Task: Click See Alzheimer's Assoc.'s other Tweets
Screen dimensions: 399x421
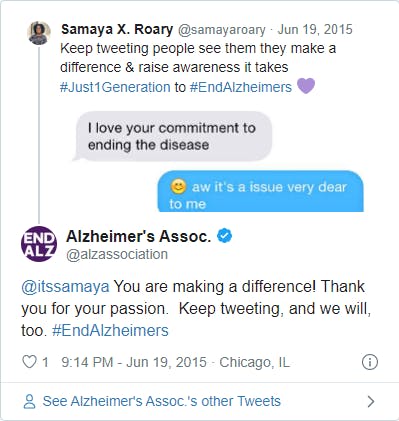Action: click(x=162, y=401)
